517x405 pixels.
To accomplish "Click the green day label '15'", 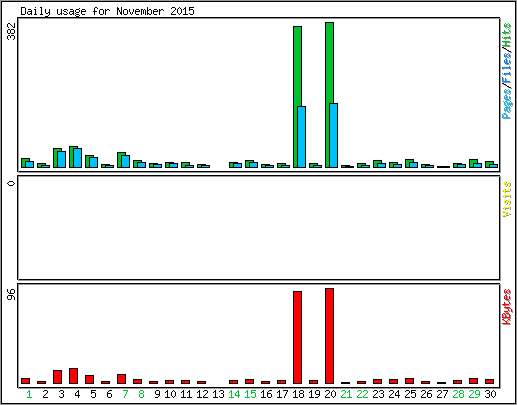I will [x=250, y=394].
